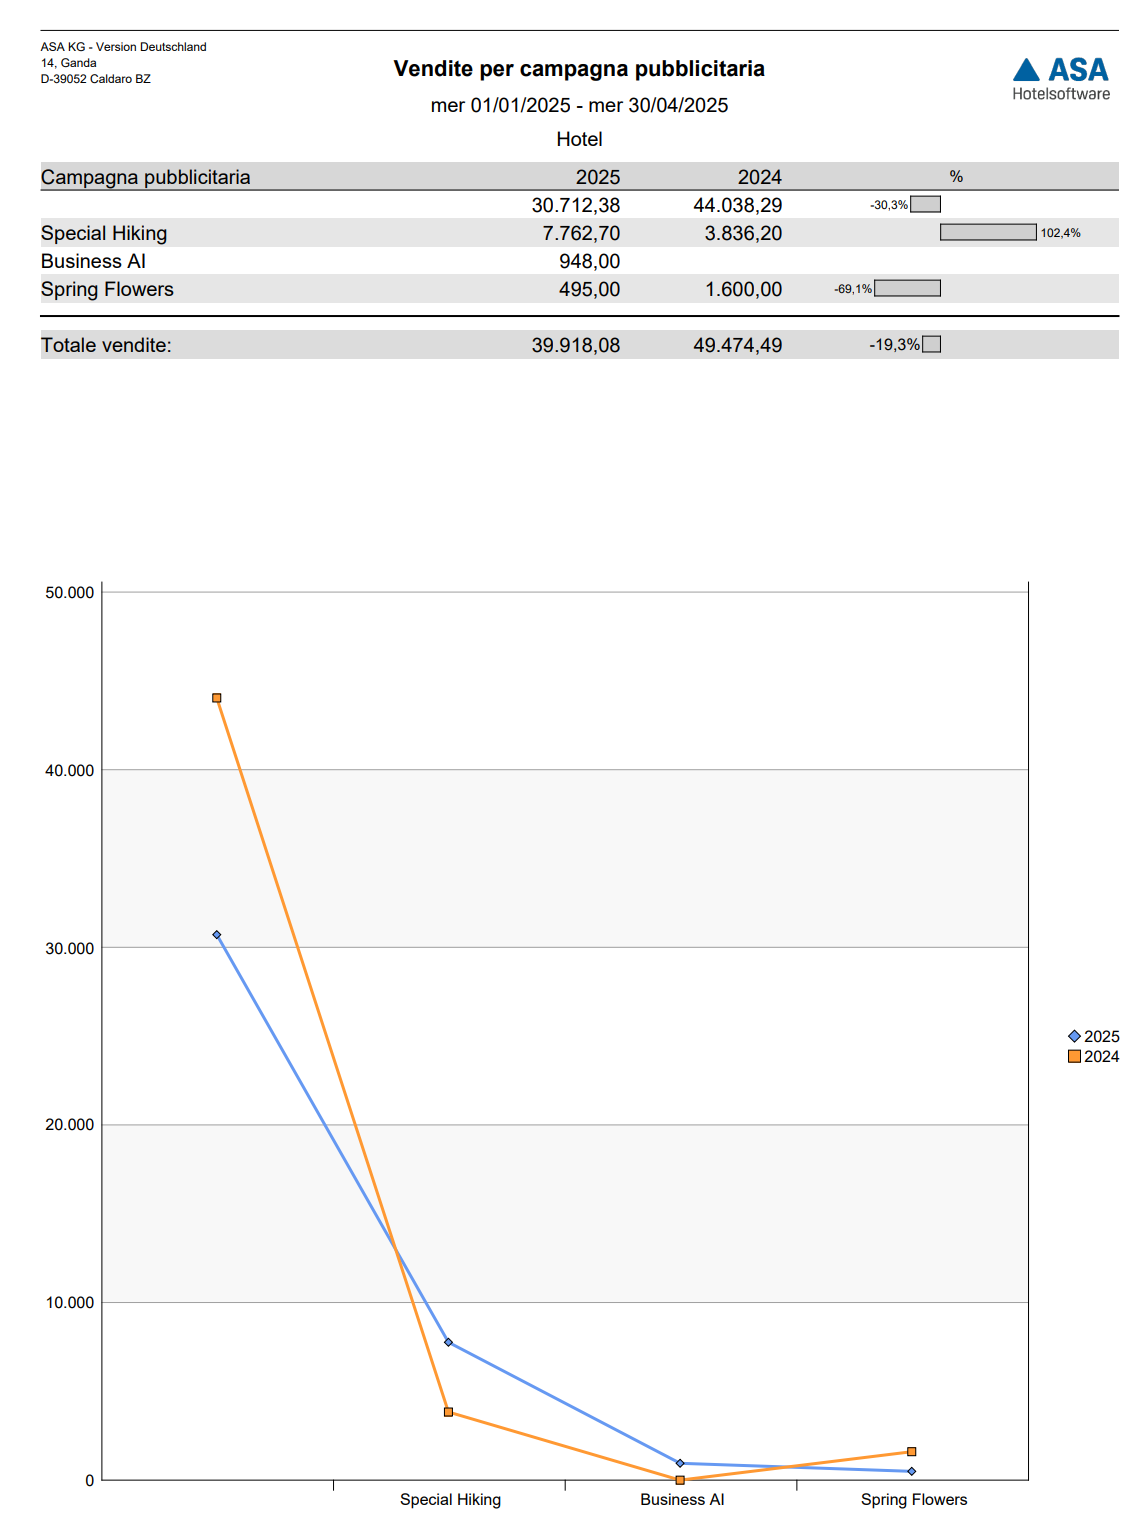This screenshot has width=1146, height=1526.
Task: Click the Campagna pubblicitaria column header
Action: pyautogui.click(x=146, y=177)
